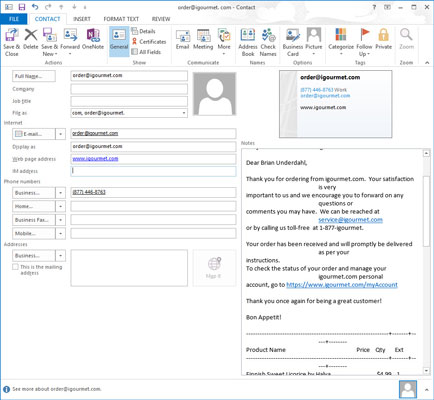Edit the Business Card
Screen dimensions: 434x400
[x=293, y=42]
